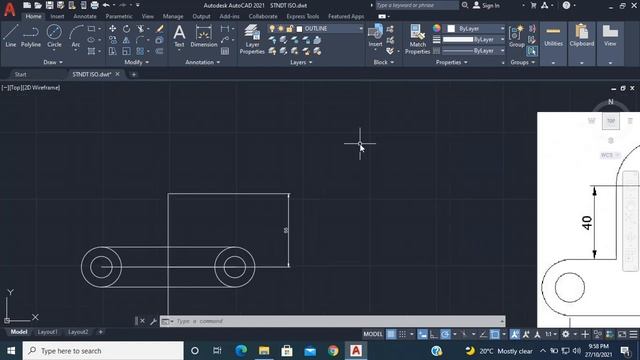The image size is (640, 360).
Task: Insert a Table from Annotation panel
Action: point(225,51)
